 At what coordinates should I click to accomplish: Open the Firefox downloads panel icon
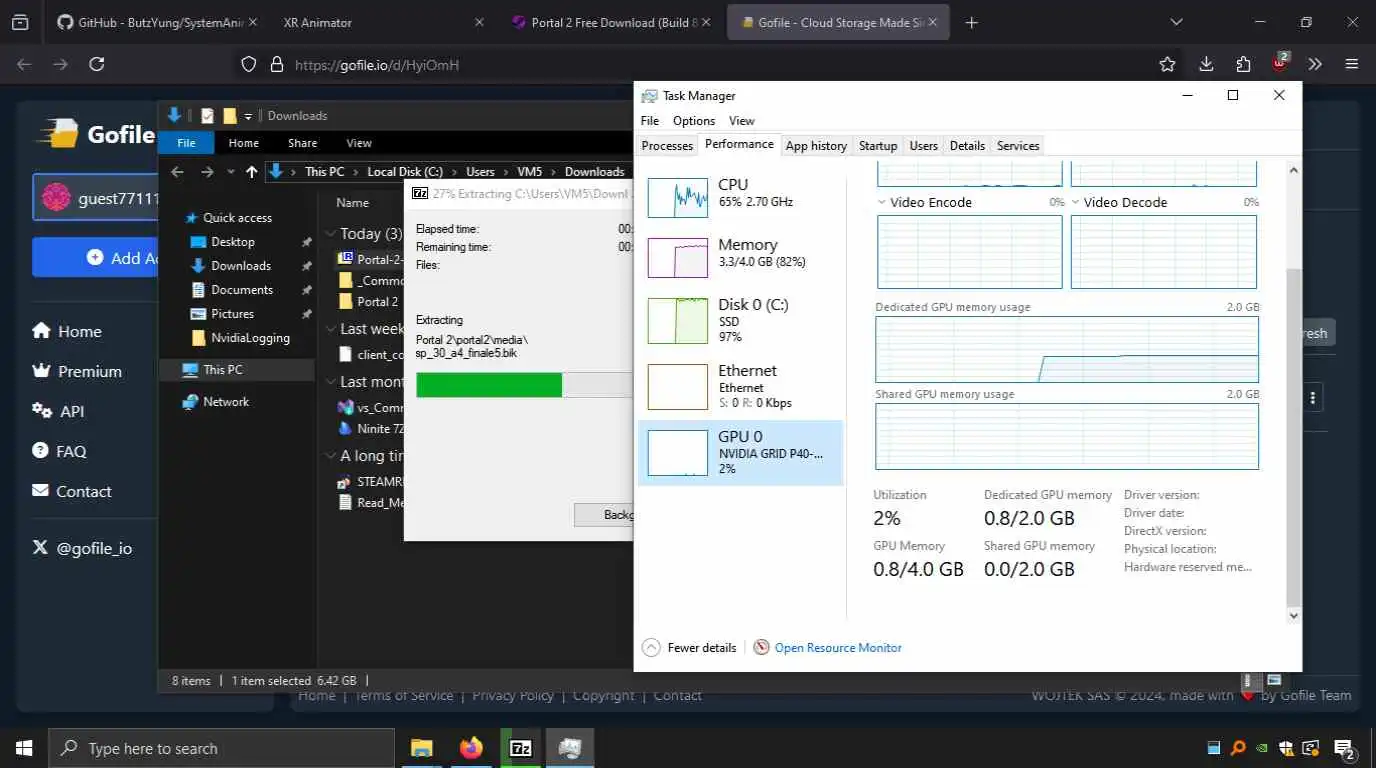pyautogui.click(x=1206, y=64)
